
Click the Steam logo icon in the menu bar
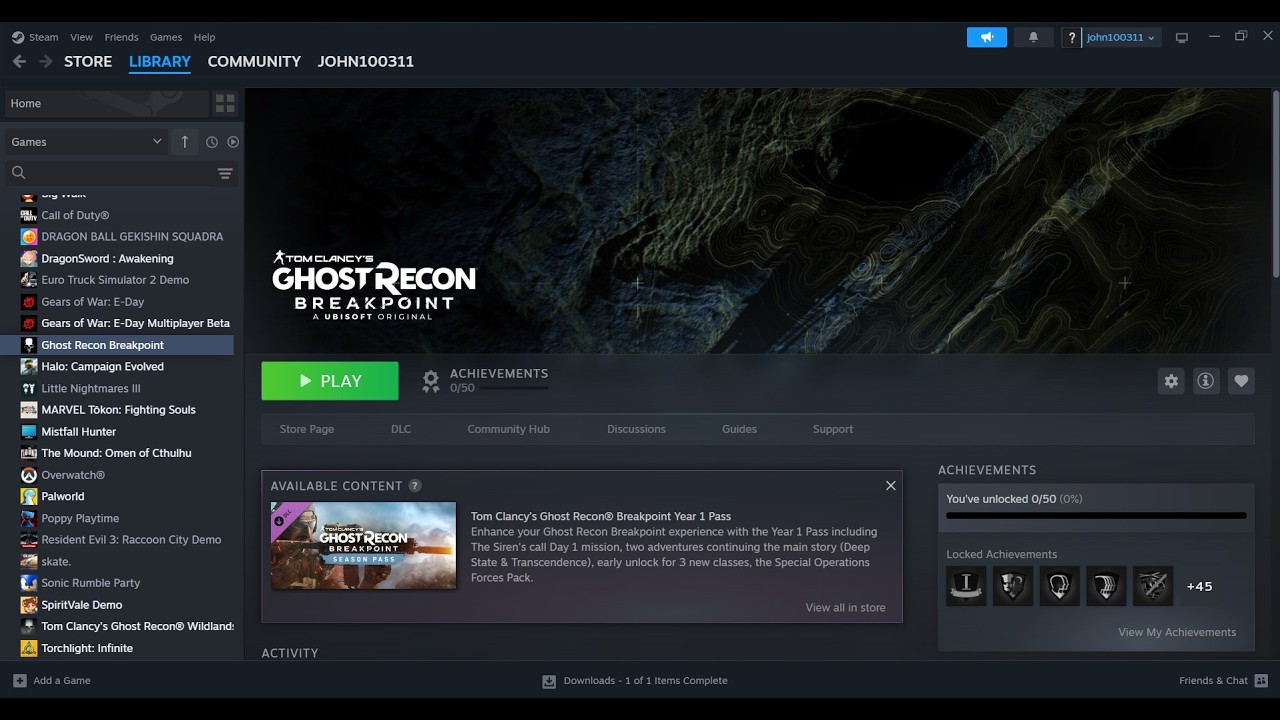(x=18, y=37)
